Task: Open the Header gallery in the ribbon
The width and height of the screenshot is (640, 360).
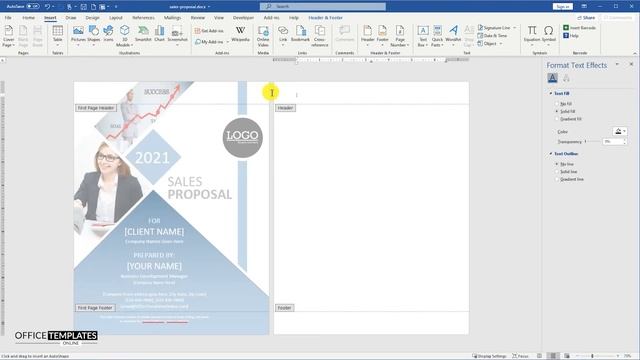Action: [367, 35]
